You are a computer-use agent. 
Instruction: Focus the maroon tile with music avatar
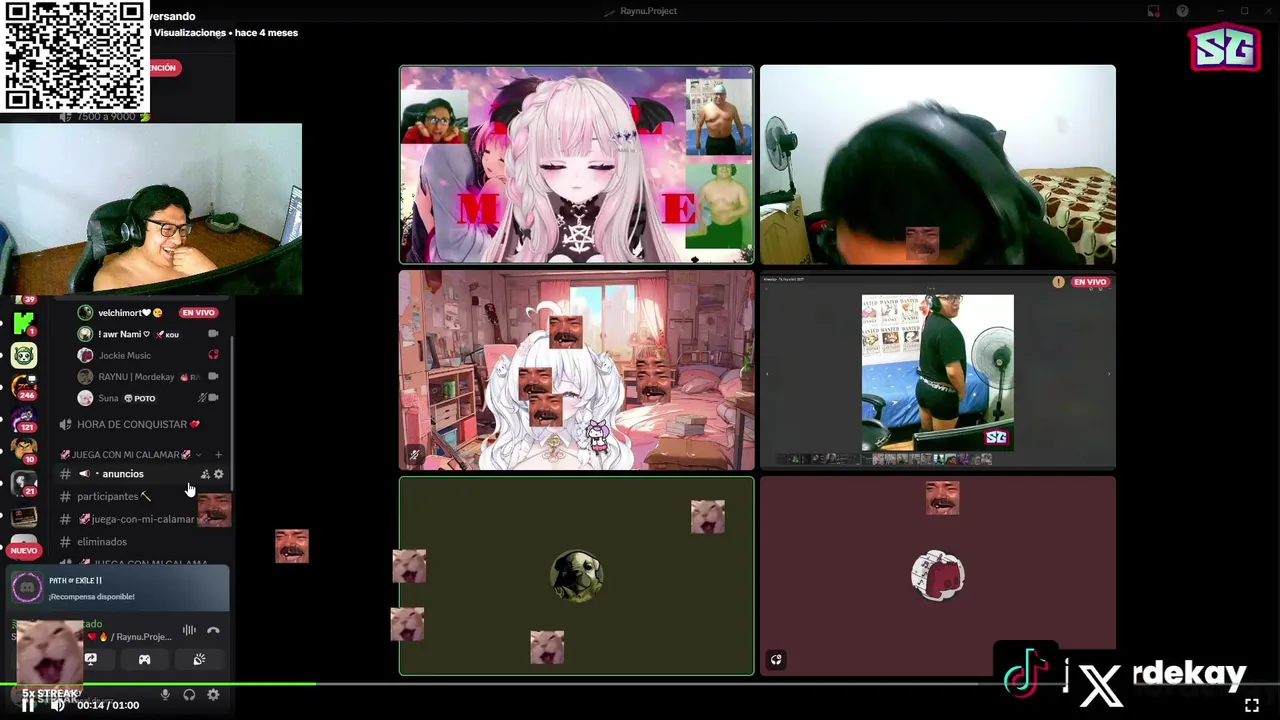[937, 576]
